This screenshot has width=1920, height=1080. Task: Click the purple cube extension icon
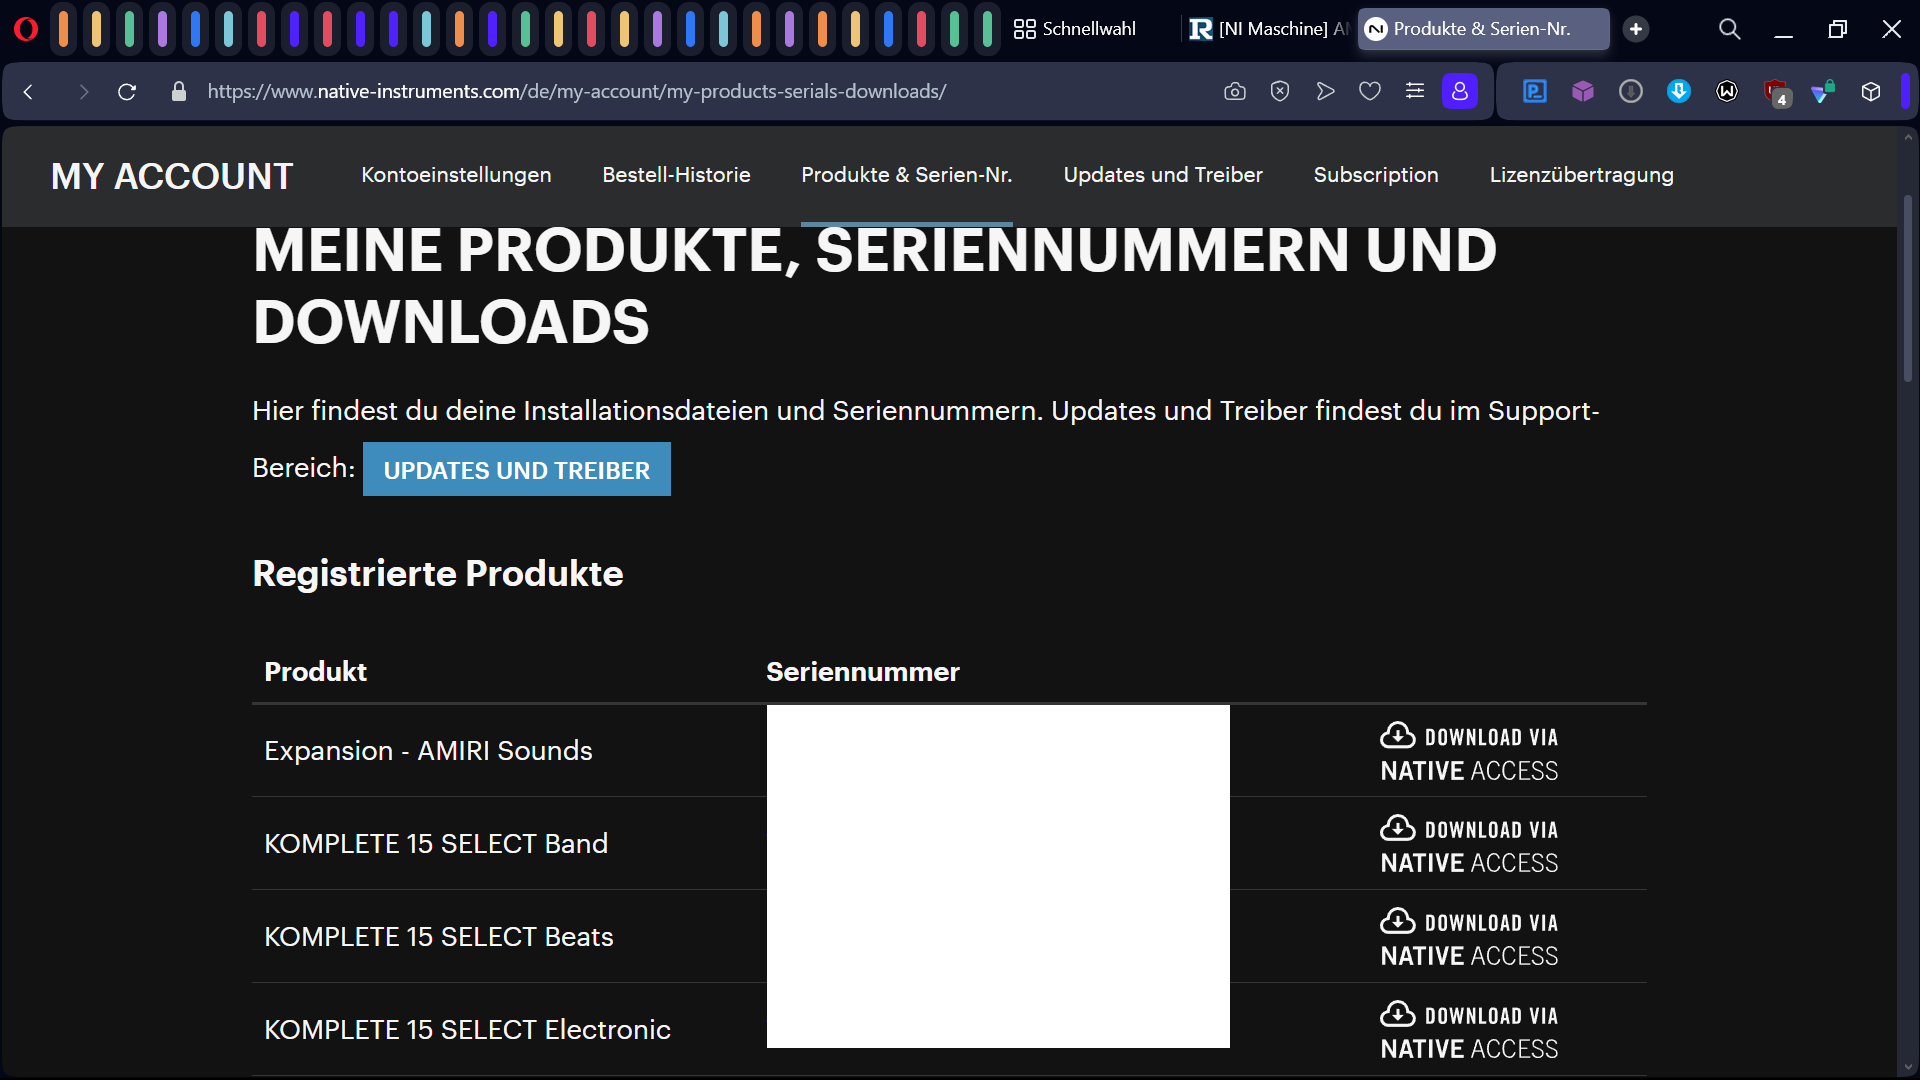point(1583,92)
